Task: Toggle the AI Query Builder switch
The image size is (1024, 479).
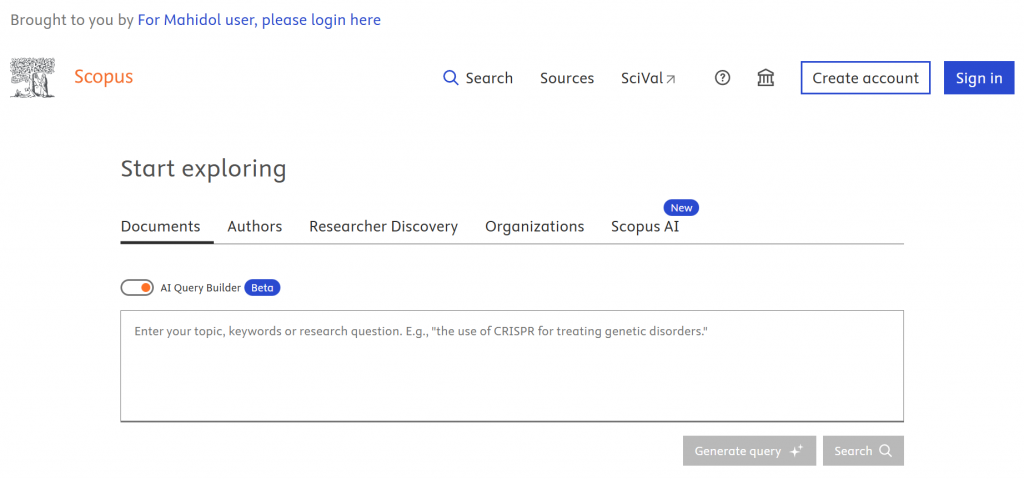Action: click(x=137, y=288)
